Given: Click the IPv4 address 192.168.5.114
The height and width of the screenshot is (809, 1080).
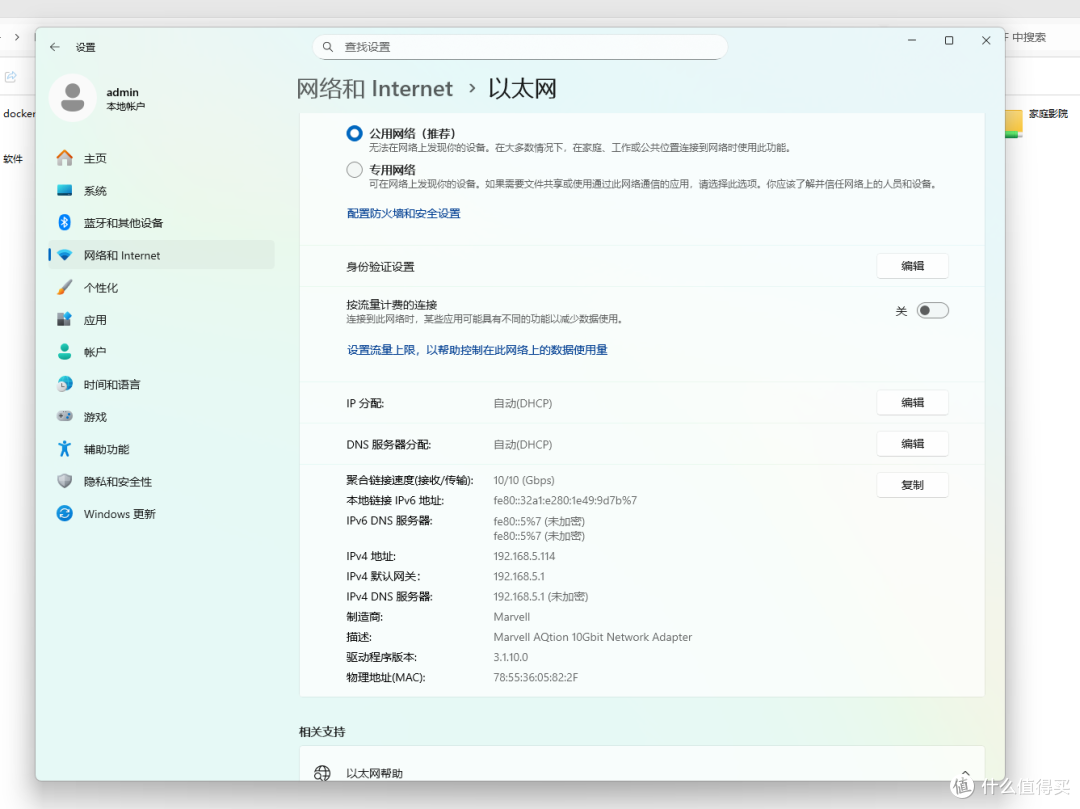Looking at the screenshot, I should (524, 556).
